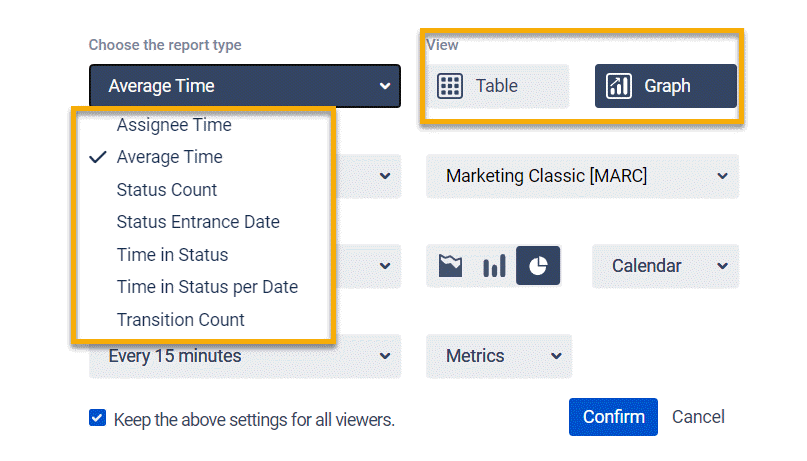Select the Status Count option
Image resolution: width=807 pixels, height=461 pixels.
(167, 190)
